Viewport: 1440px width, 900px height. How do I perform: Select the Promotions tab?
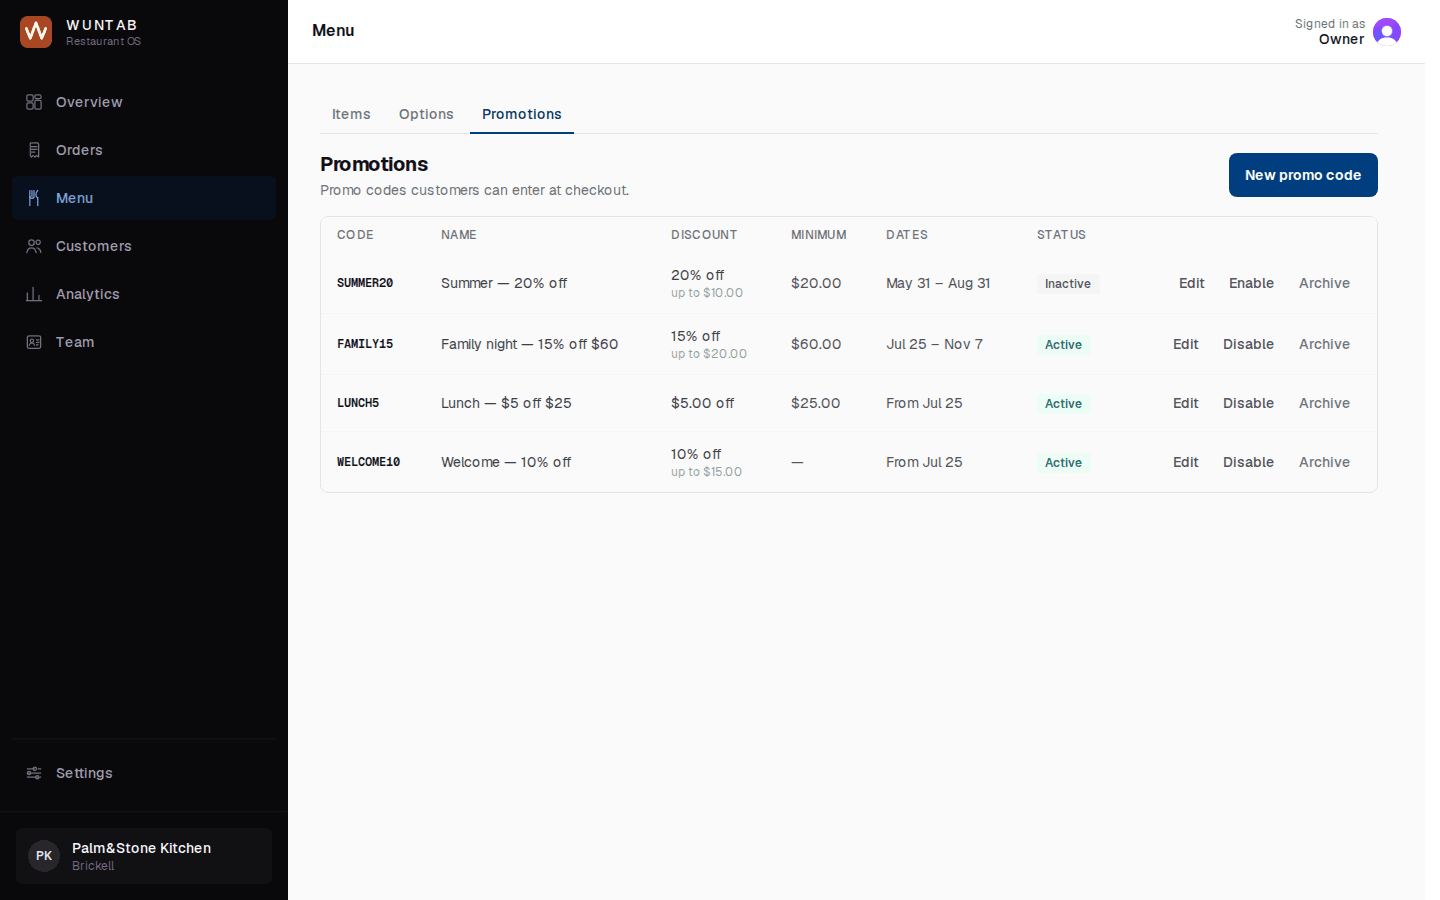(x=522, y=114)
